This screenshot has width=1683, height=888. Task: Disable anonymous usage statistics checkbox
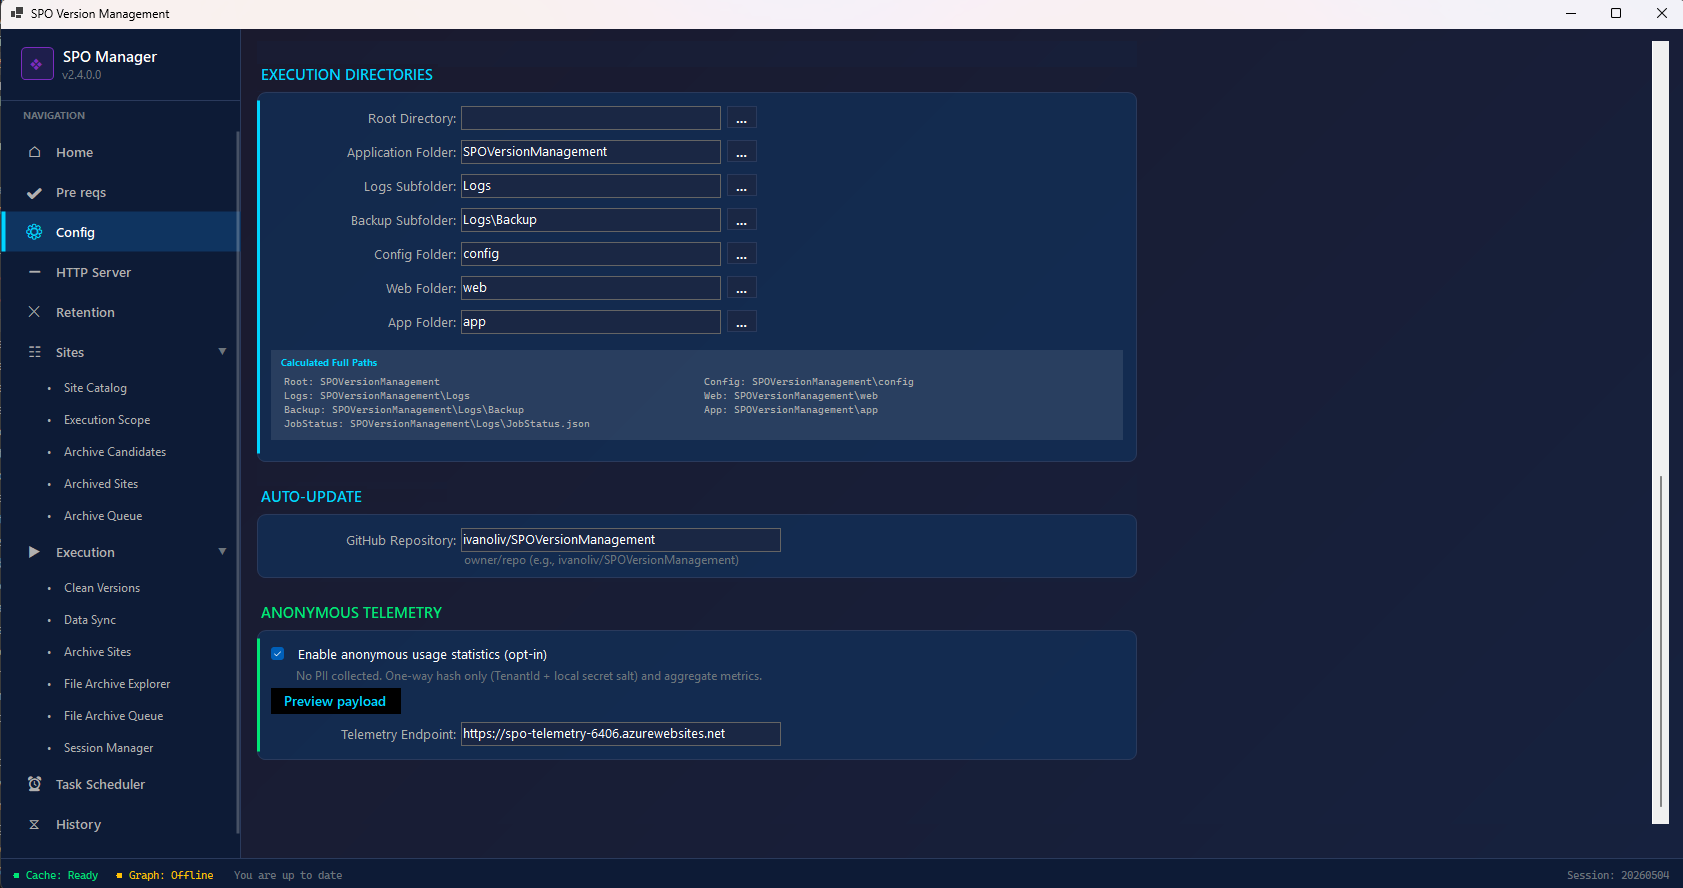pos(278,654)
